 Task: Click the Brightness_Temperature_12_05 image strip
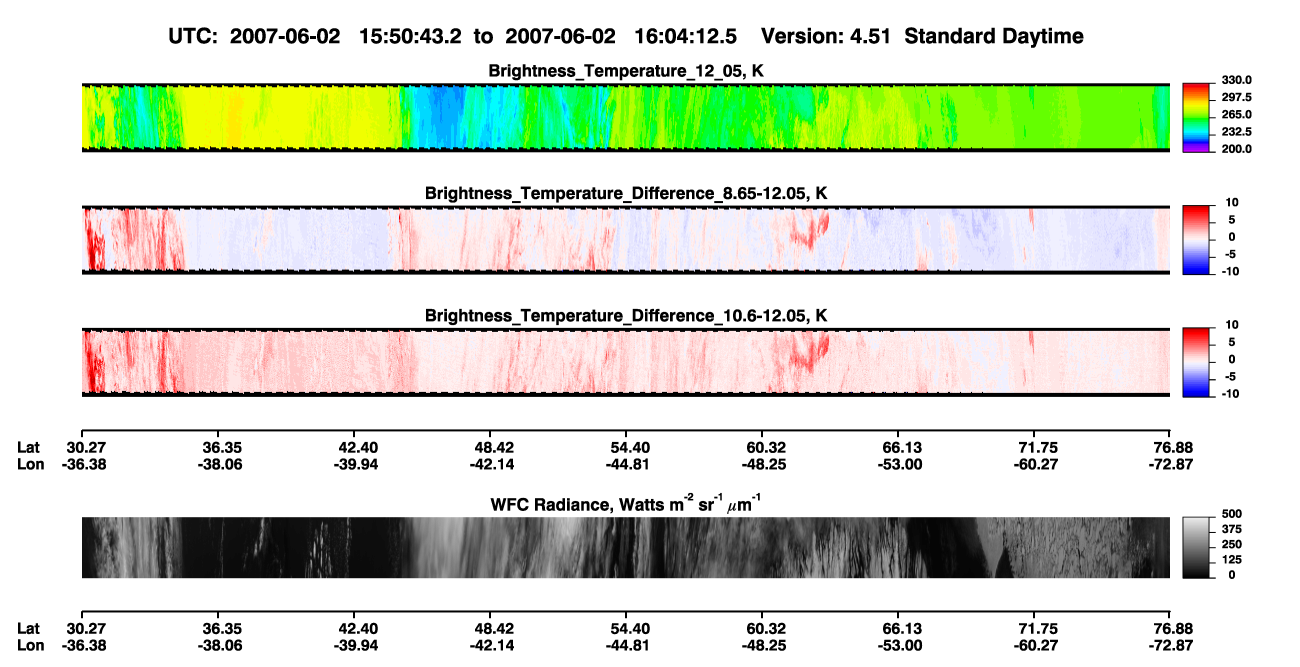(x=625, y=117)
